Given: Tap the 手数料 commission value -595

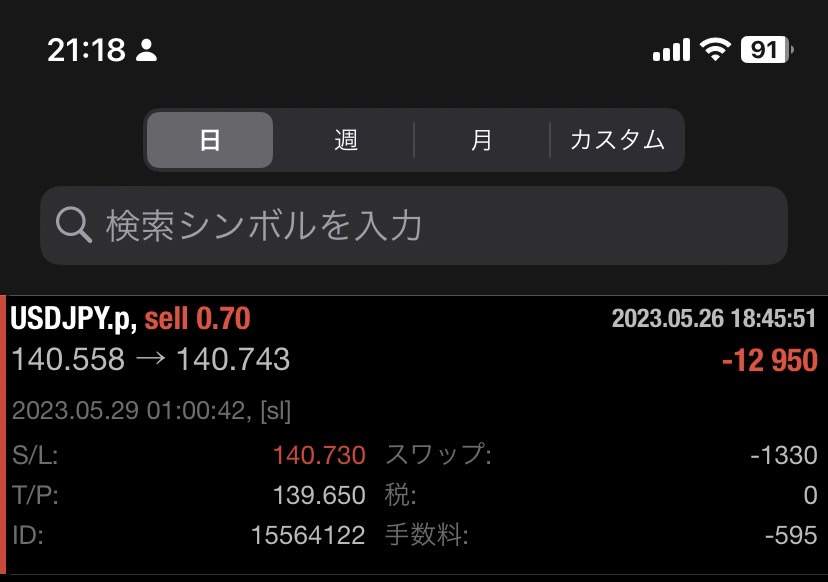Looking at the screenshot, I should click(790, 535).
